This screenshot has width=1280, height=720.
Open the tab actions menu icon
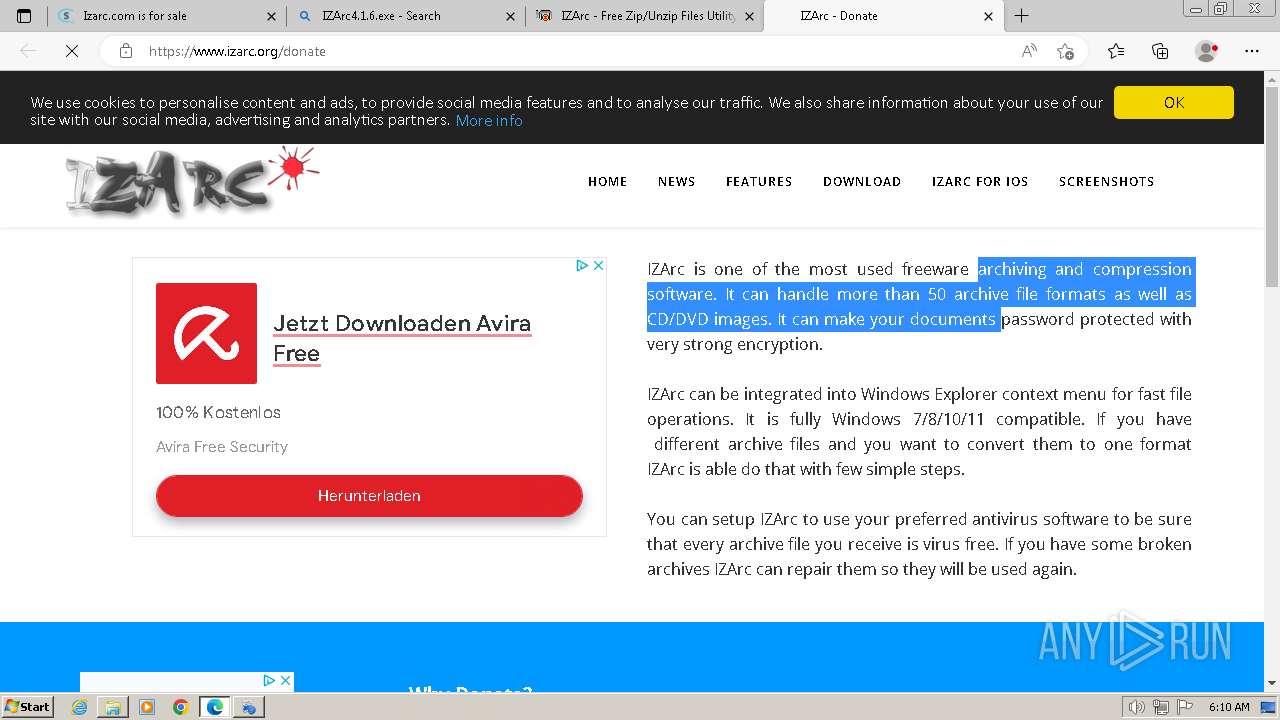(x=24, y=16)
